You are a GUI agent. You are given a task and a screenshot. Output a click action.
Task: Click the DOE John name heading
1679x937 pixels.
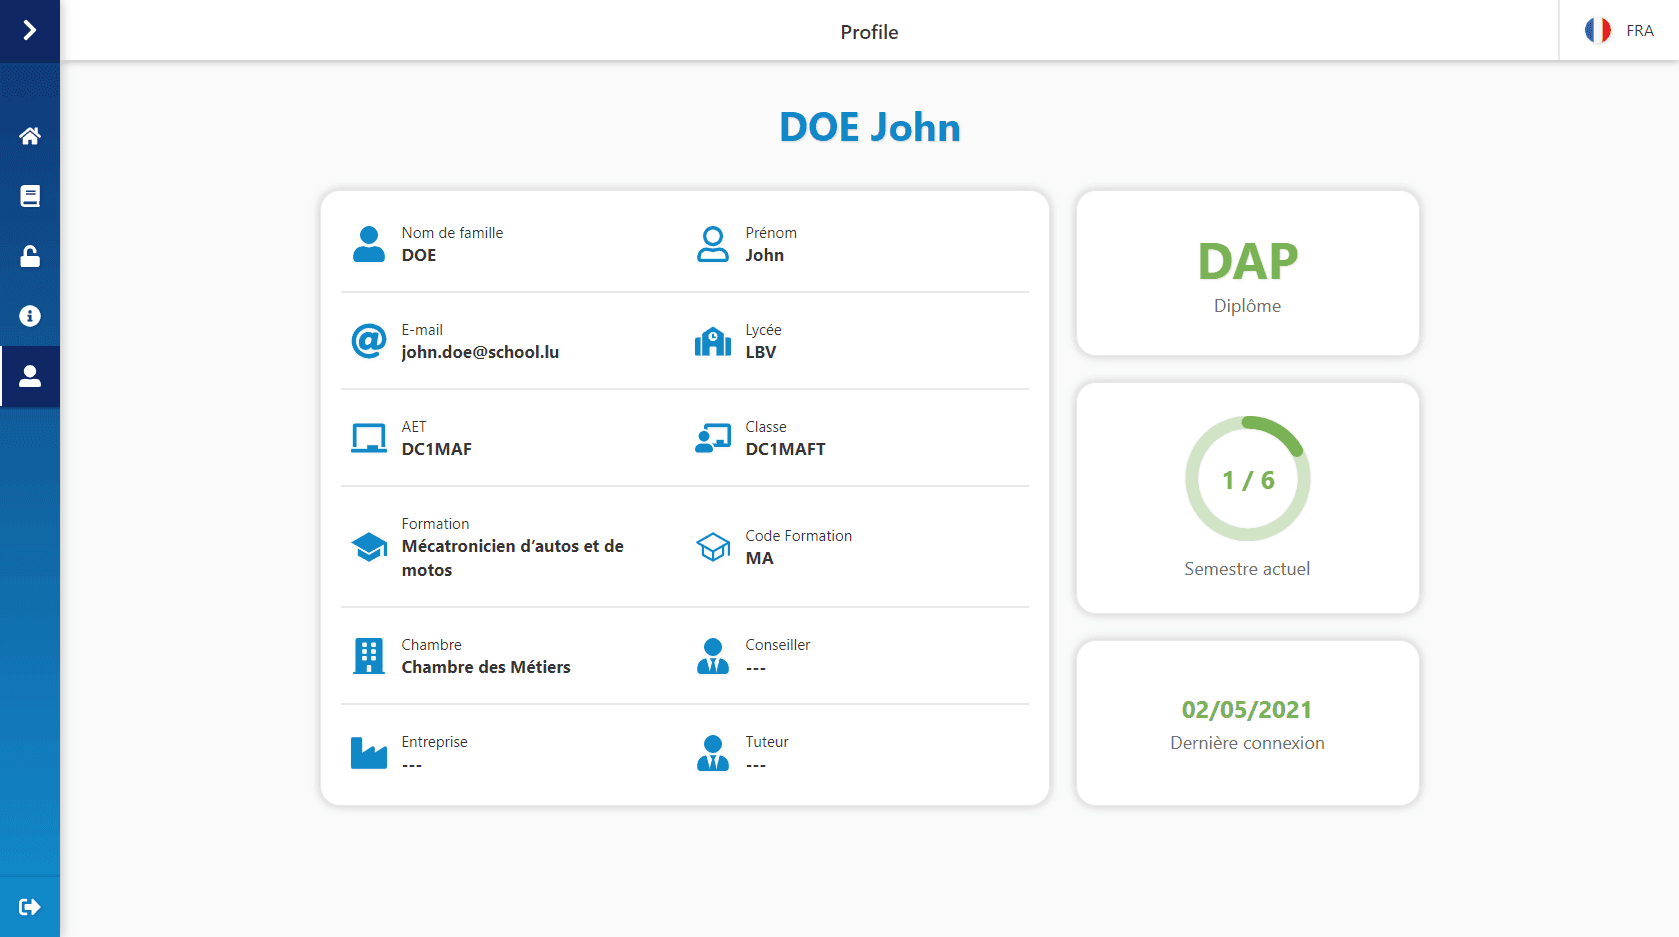coord(869,128)
